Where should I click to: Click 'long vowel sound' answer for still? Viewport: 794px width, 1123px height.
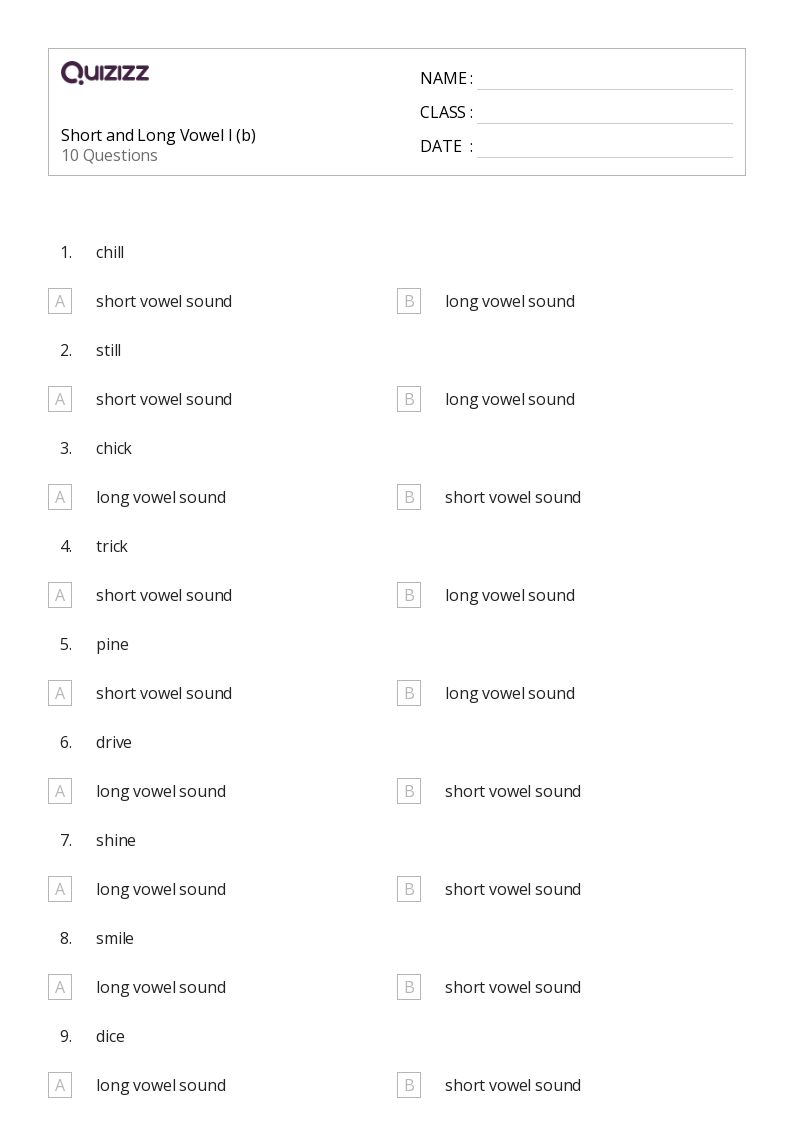tap(509, 399)
